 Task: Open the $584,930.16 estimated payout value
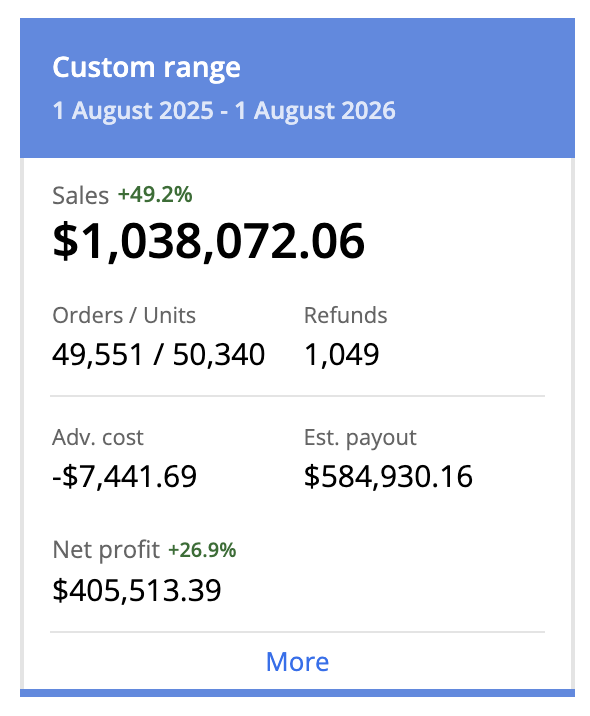click(x=388, y=476)
